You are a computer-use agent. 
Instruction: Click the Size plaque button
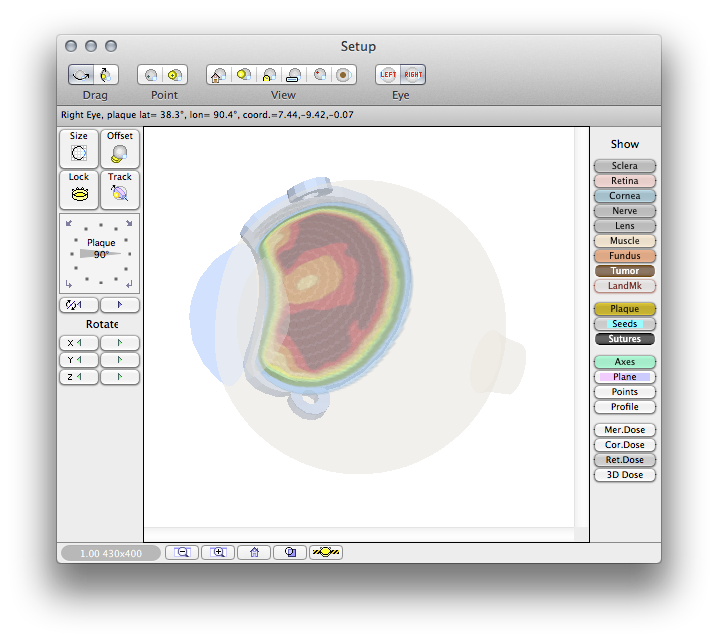click(79, 148)
